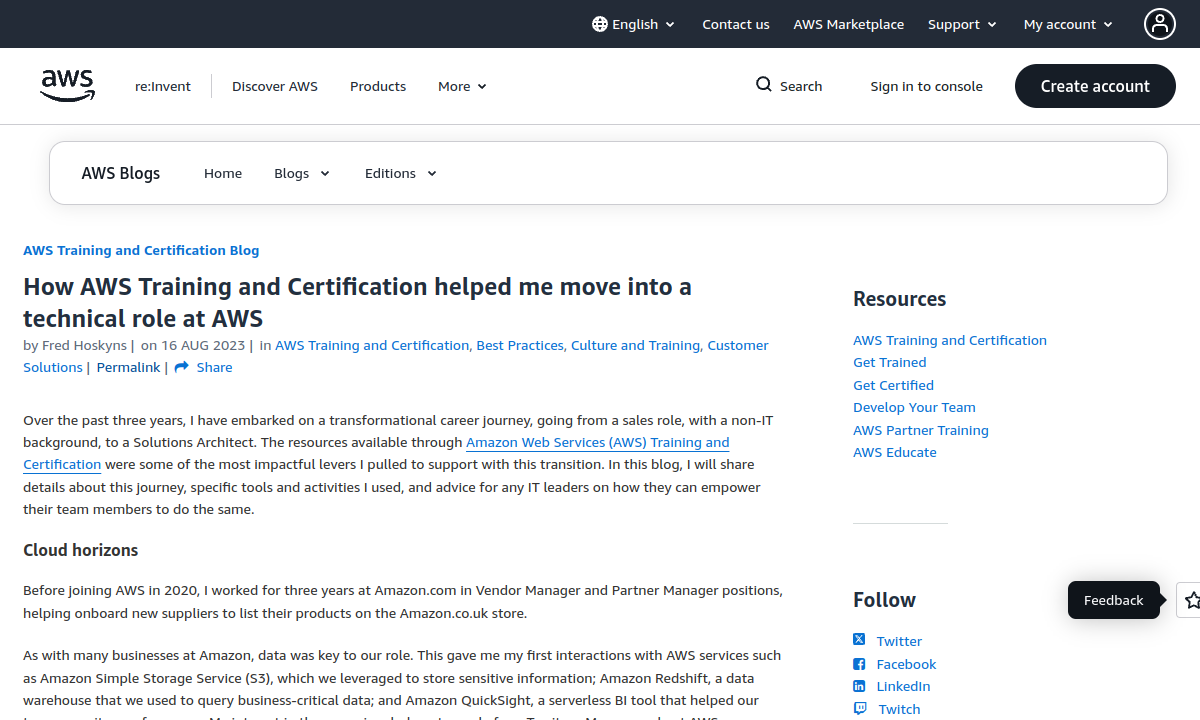1200x720 pixels.
Task: Open the Blogs dropdown
Action: coord(302,173)
